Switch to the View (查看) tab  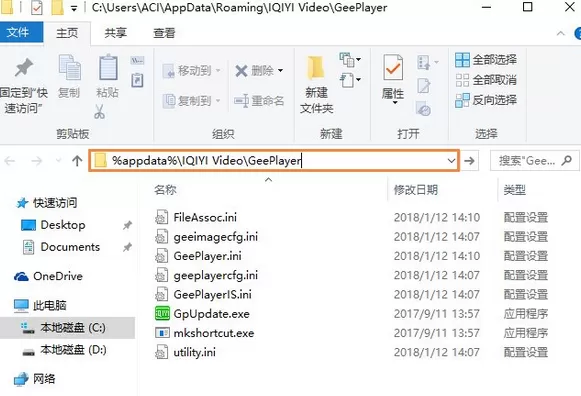point(164,33)
